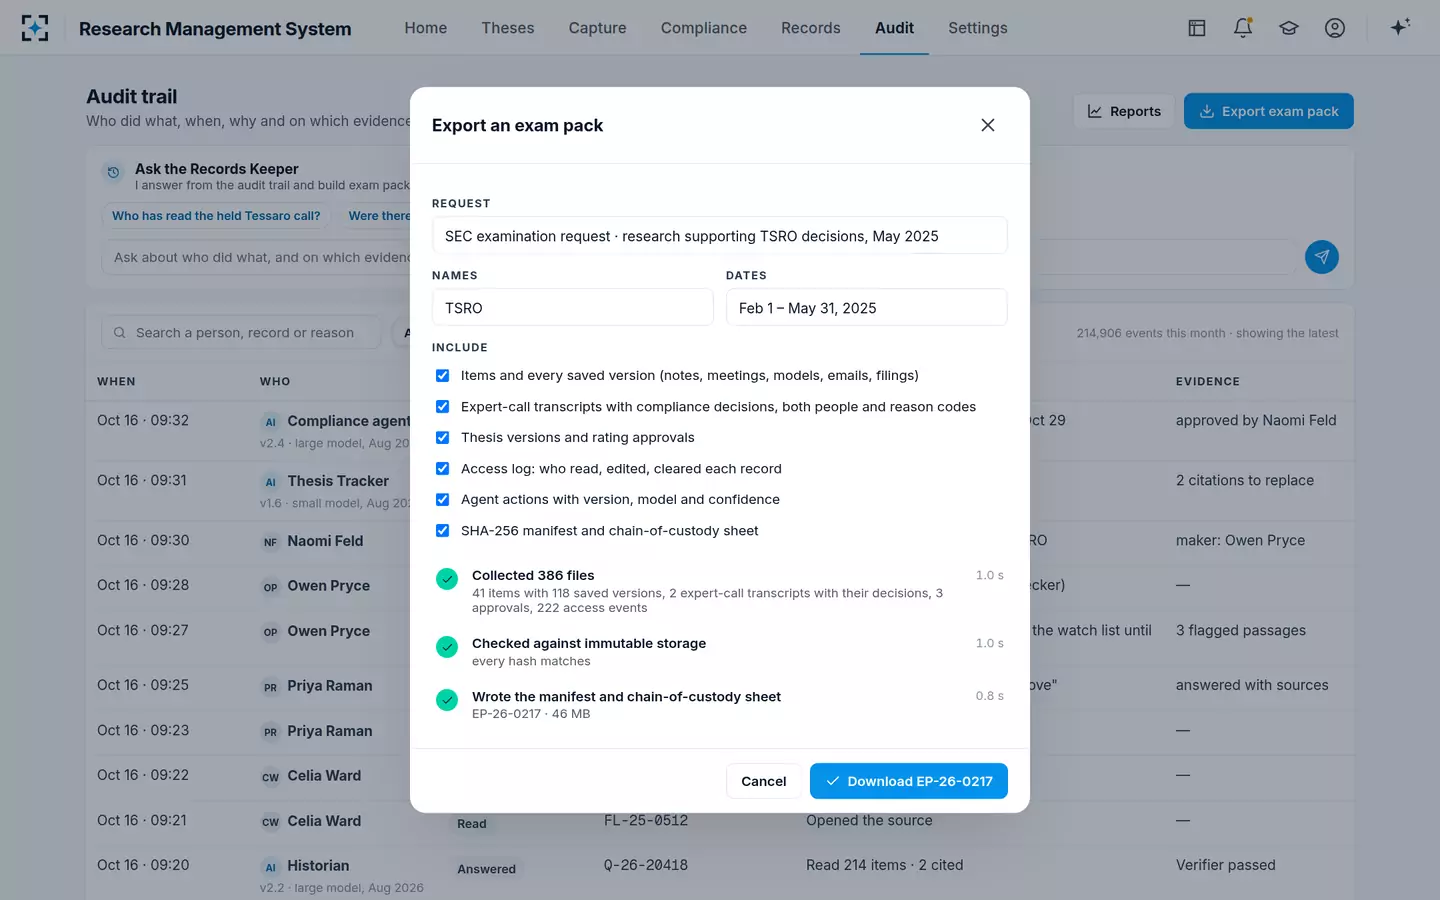
Task: Open the AI sparkle assistant icon
Action: [x=1400, y=27]
